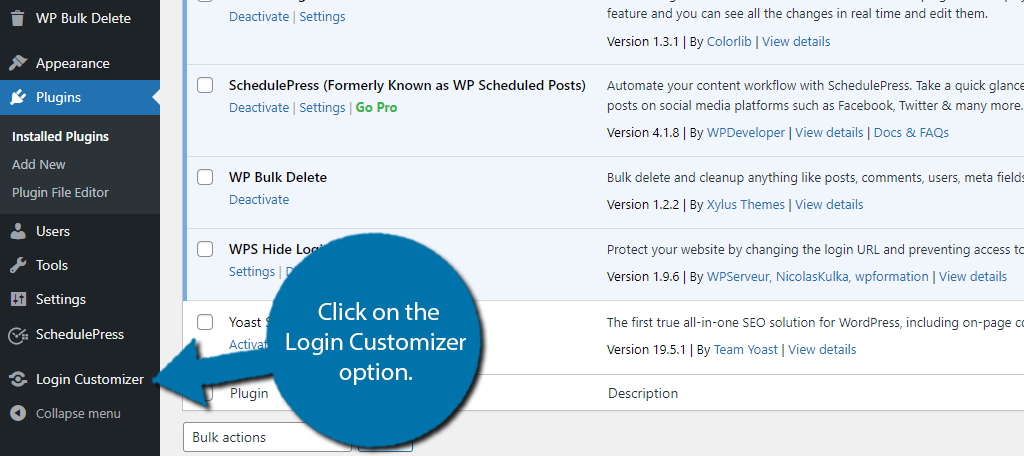
Task: Click Deactivate link in top plugin row
Action: tap(259, 16)
